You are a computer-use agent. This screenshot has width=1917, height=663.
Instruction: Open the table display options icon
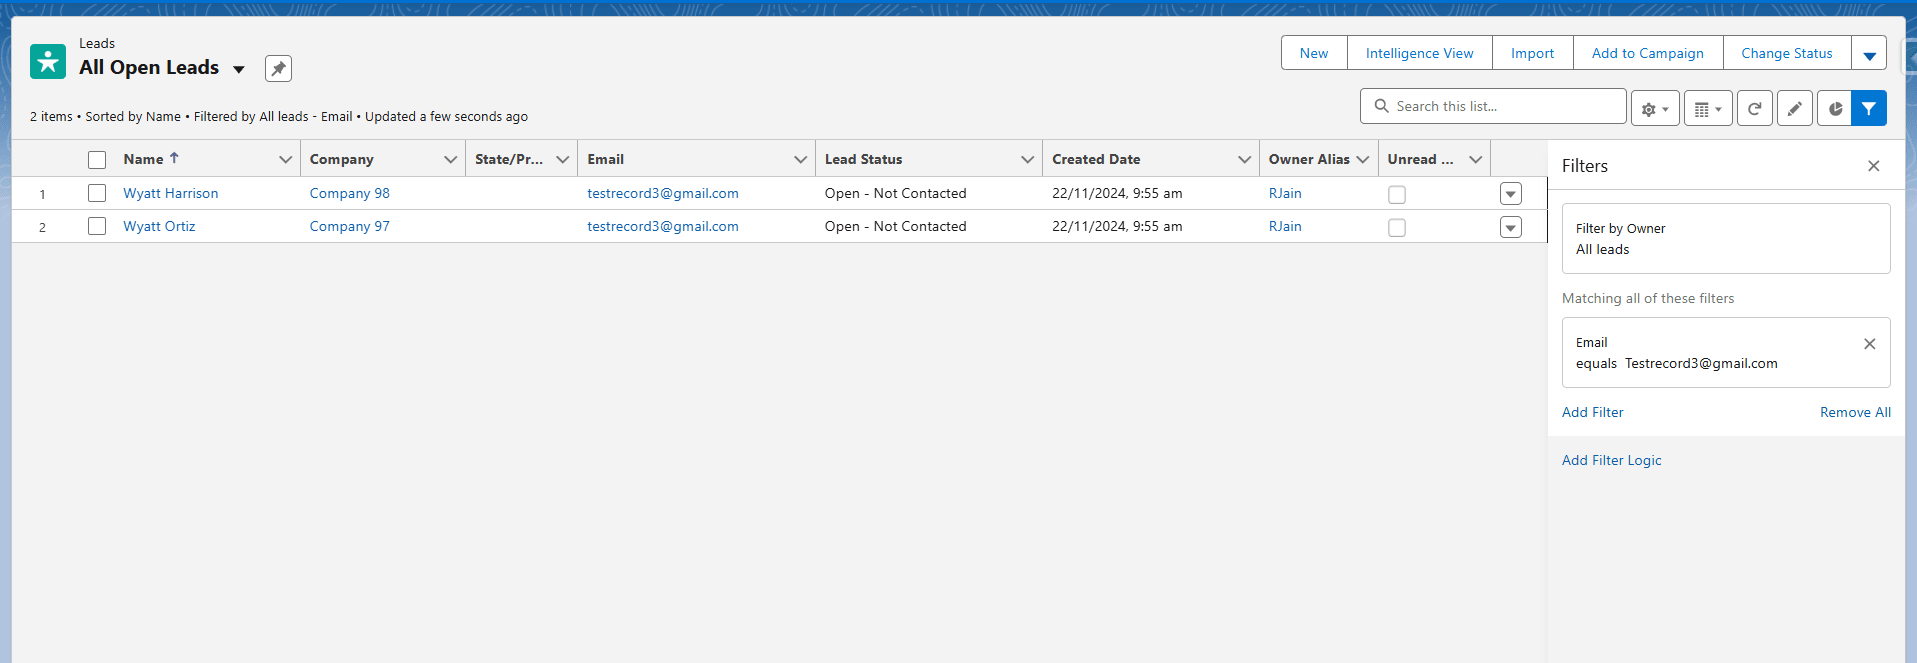1707,108
